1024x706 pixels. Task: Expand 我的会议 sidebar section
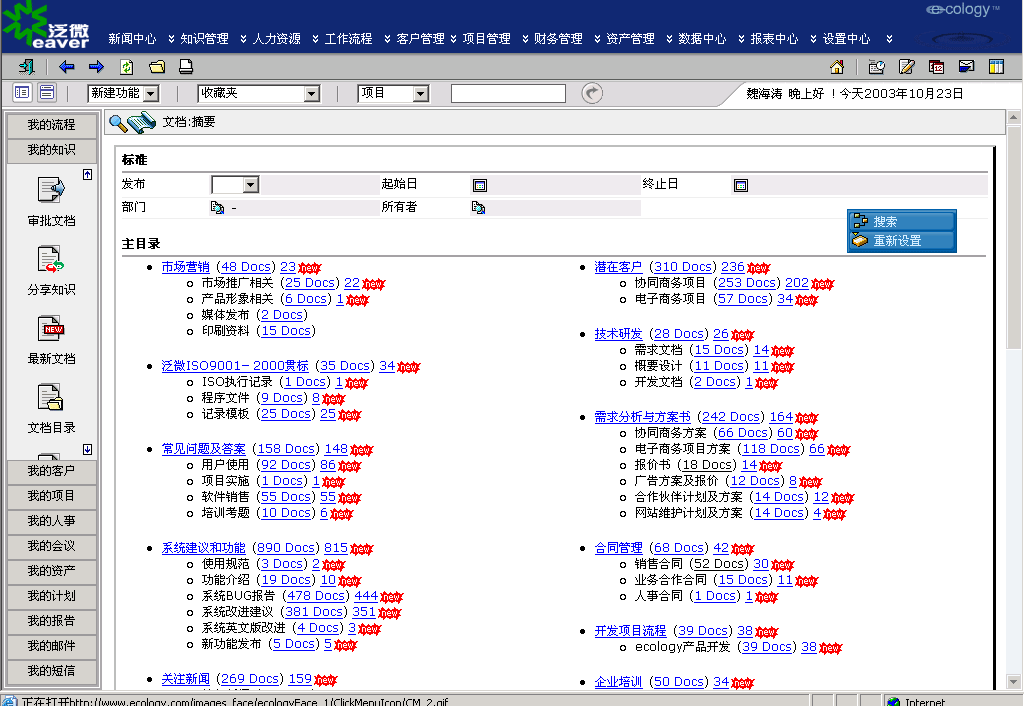[x=52, y=546]
